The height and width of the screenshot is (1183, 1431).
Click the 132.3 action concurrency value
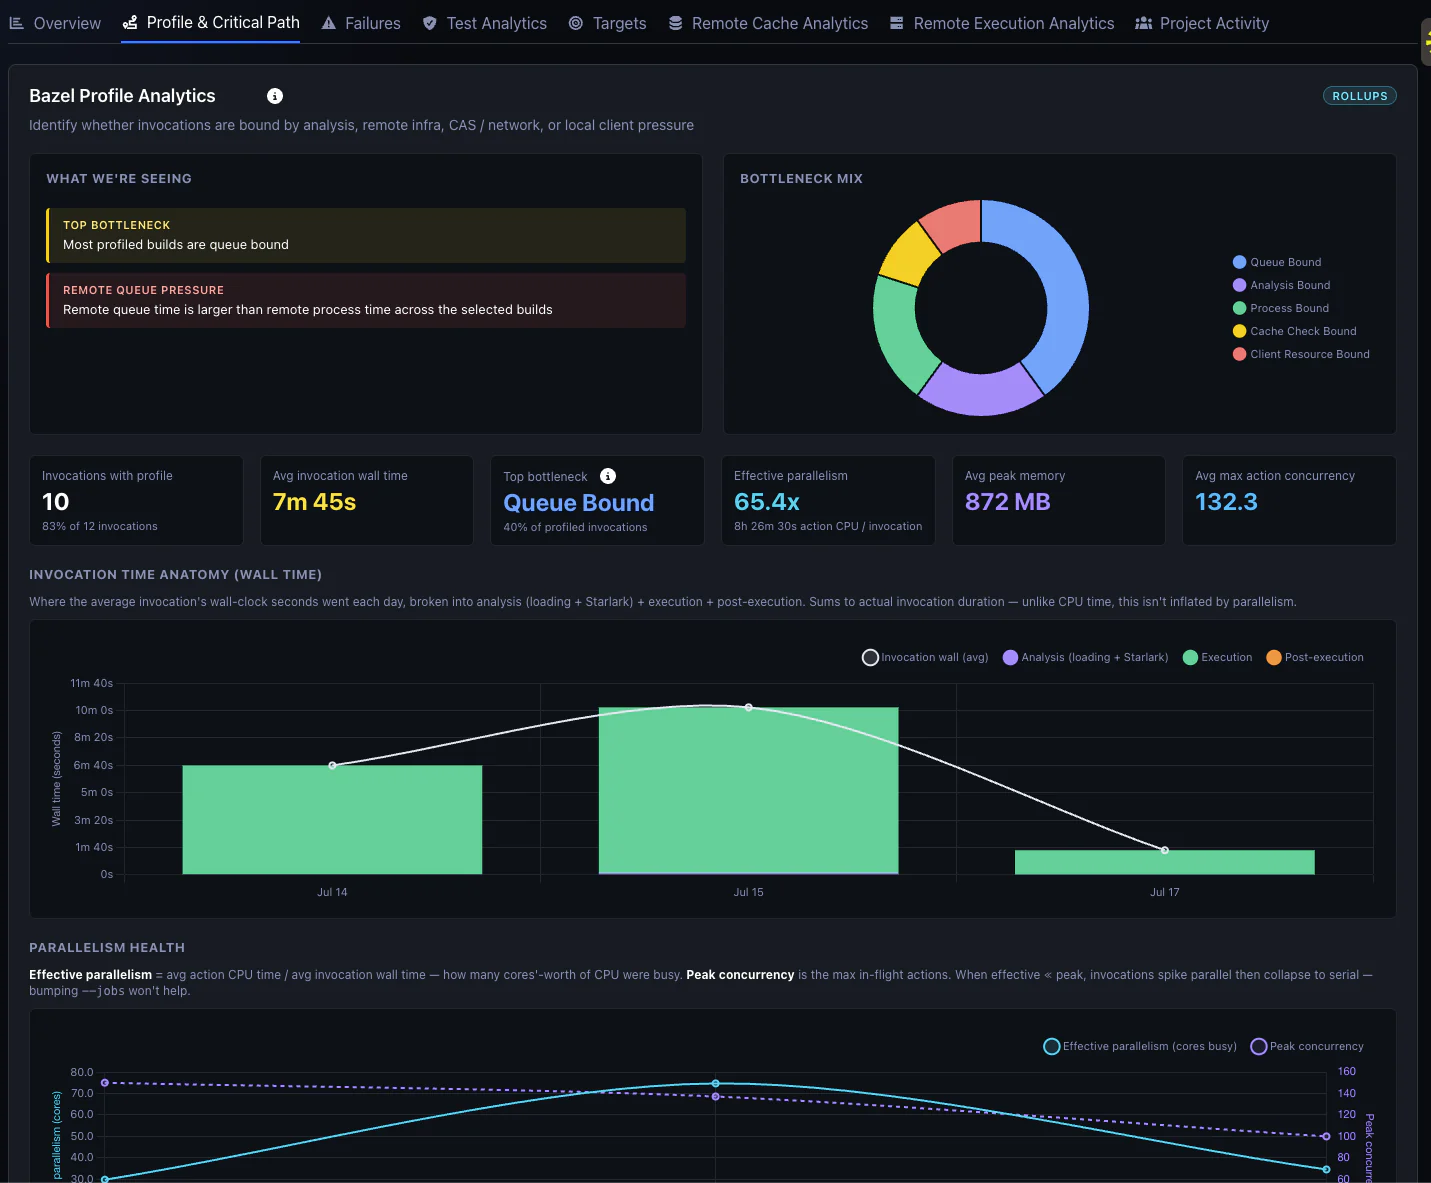pos(1226,502)
